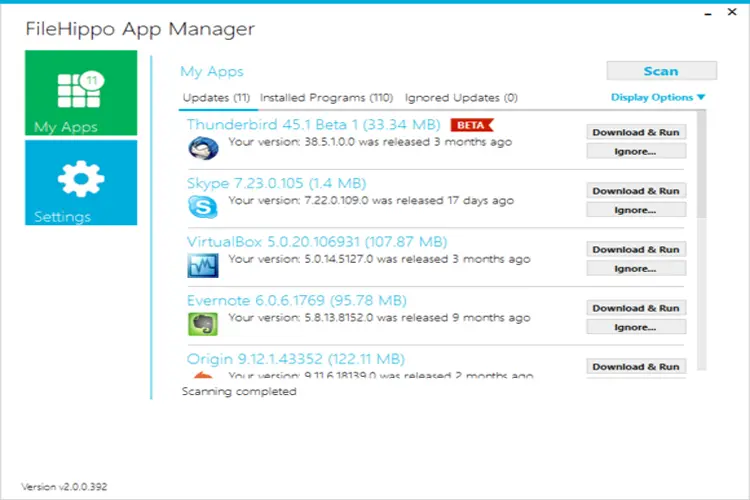Click the red BETA badge
Viewport: 750px width, 500px height.
471,125
